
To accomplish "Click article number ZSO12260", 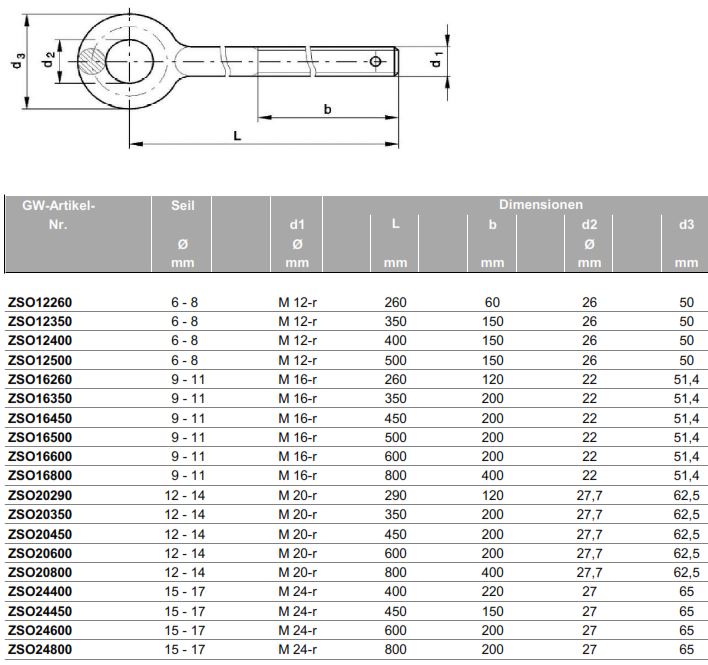I will tap(40, 301).
